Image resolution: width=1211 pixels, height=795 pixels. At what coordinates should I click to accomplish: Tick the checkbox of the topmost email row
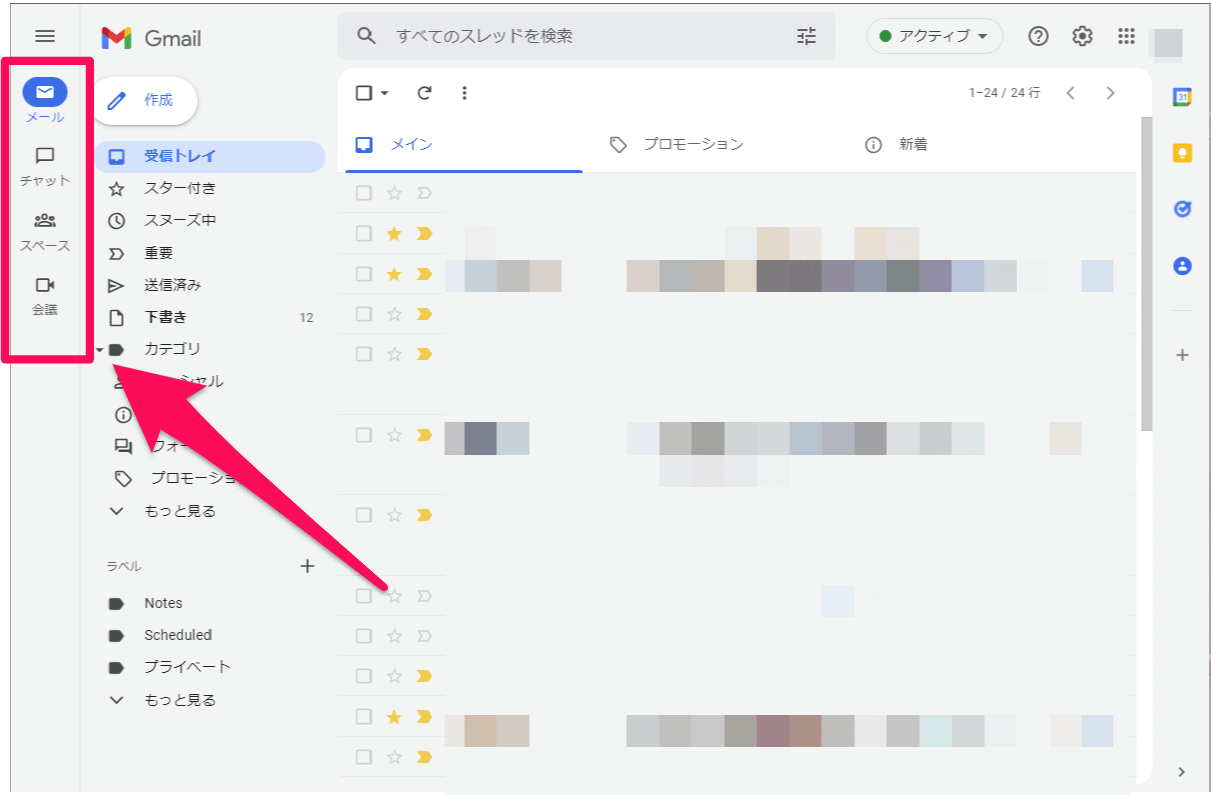[x=364, y=193]
